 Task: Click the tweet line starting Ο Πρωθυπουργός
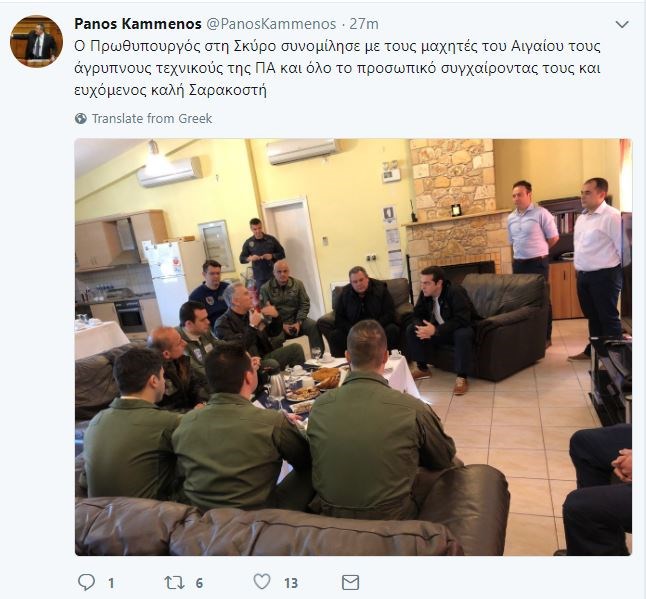click(x=337, y=46)
